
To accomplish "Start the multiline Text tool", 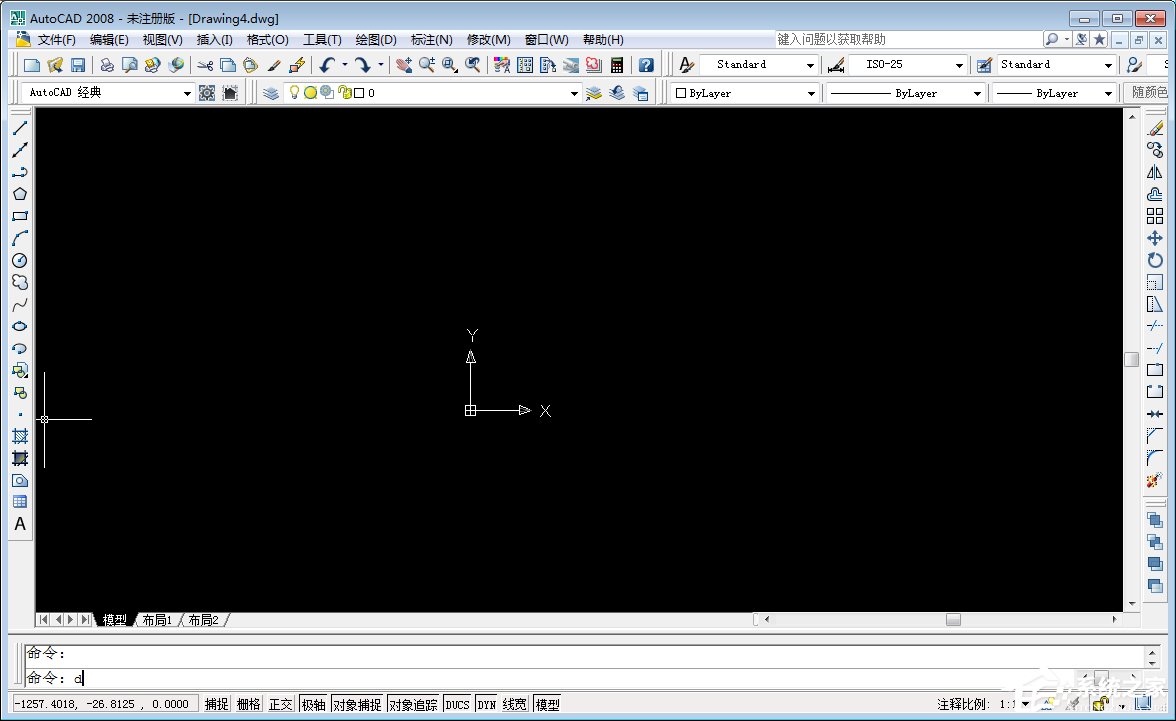I will [x=20, y=524].
